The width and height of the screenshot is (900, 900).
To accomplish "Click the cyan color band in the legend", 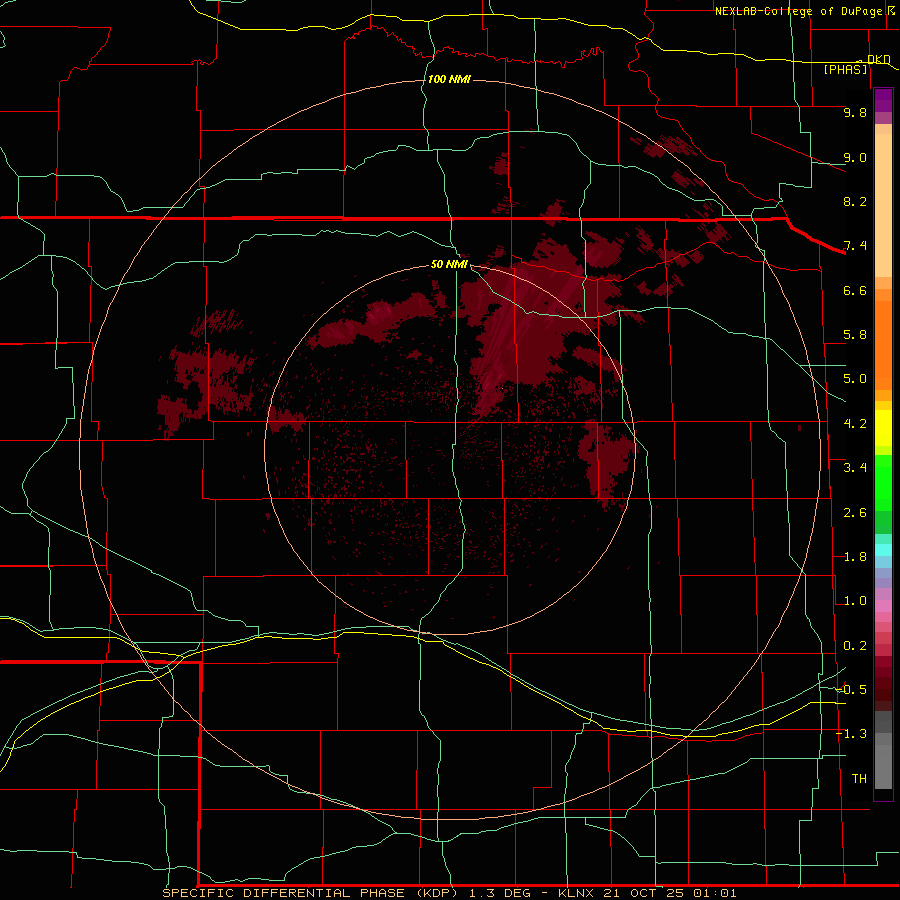I will point(883,550).
